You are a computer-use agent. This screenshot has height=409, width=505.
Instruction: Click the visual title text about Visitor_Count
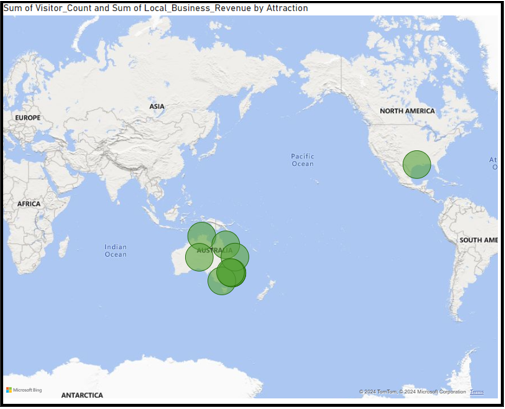tap(156, 8)
